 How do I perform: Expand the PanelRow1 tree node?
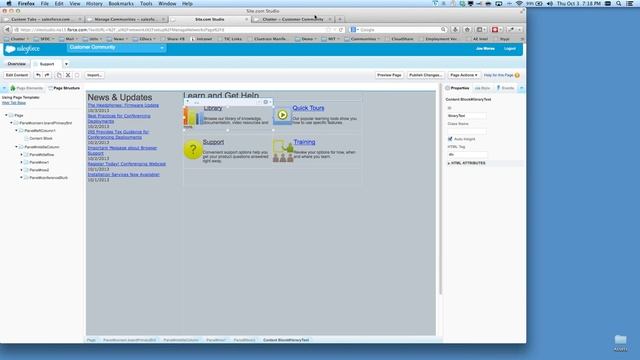coord(21,162)
